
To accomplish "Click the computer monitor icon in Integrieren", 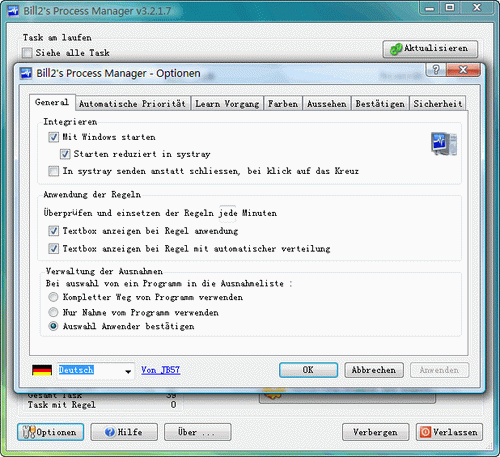I will point(444,144).
